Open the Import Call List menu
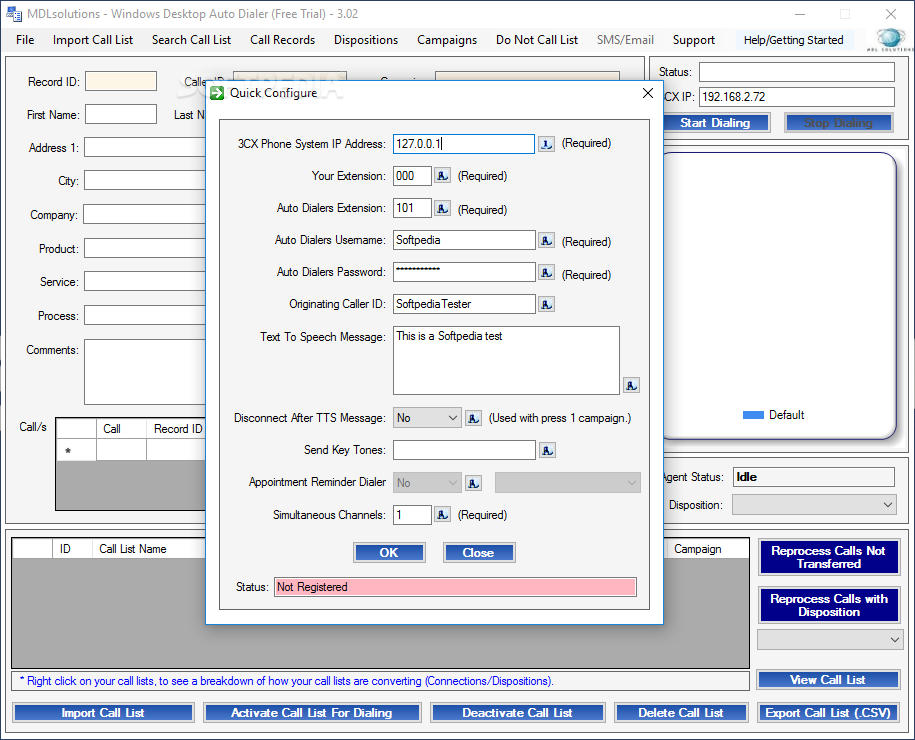Screen dimensions: 915x740 coord(93,40)
